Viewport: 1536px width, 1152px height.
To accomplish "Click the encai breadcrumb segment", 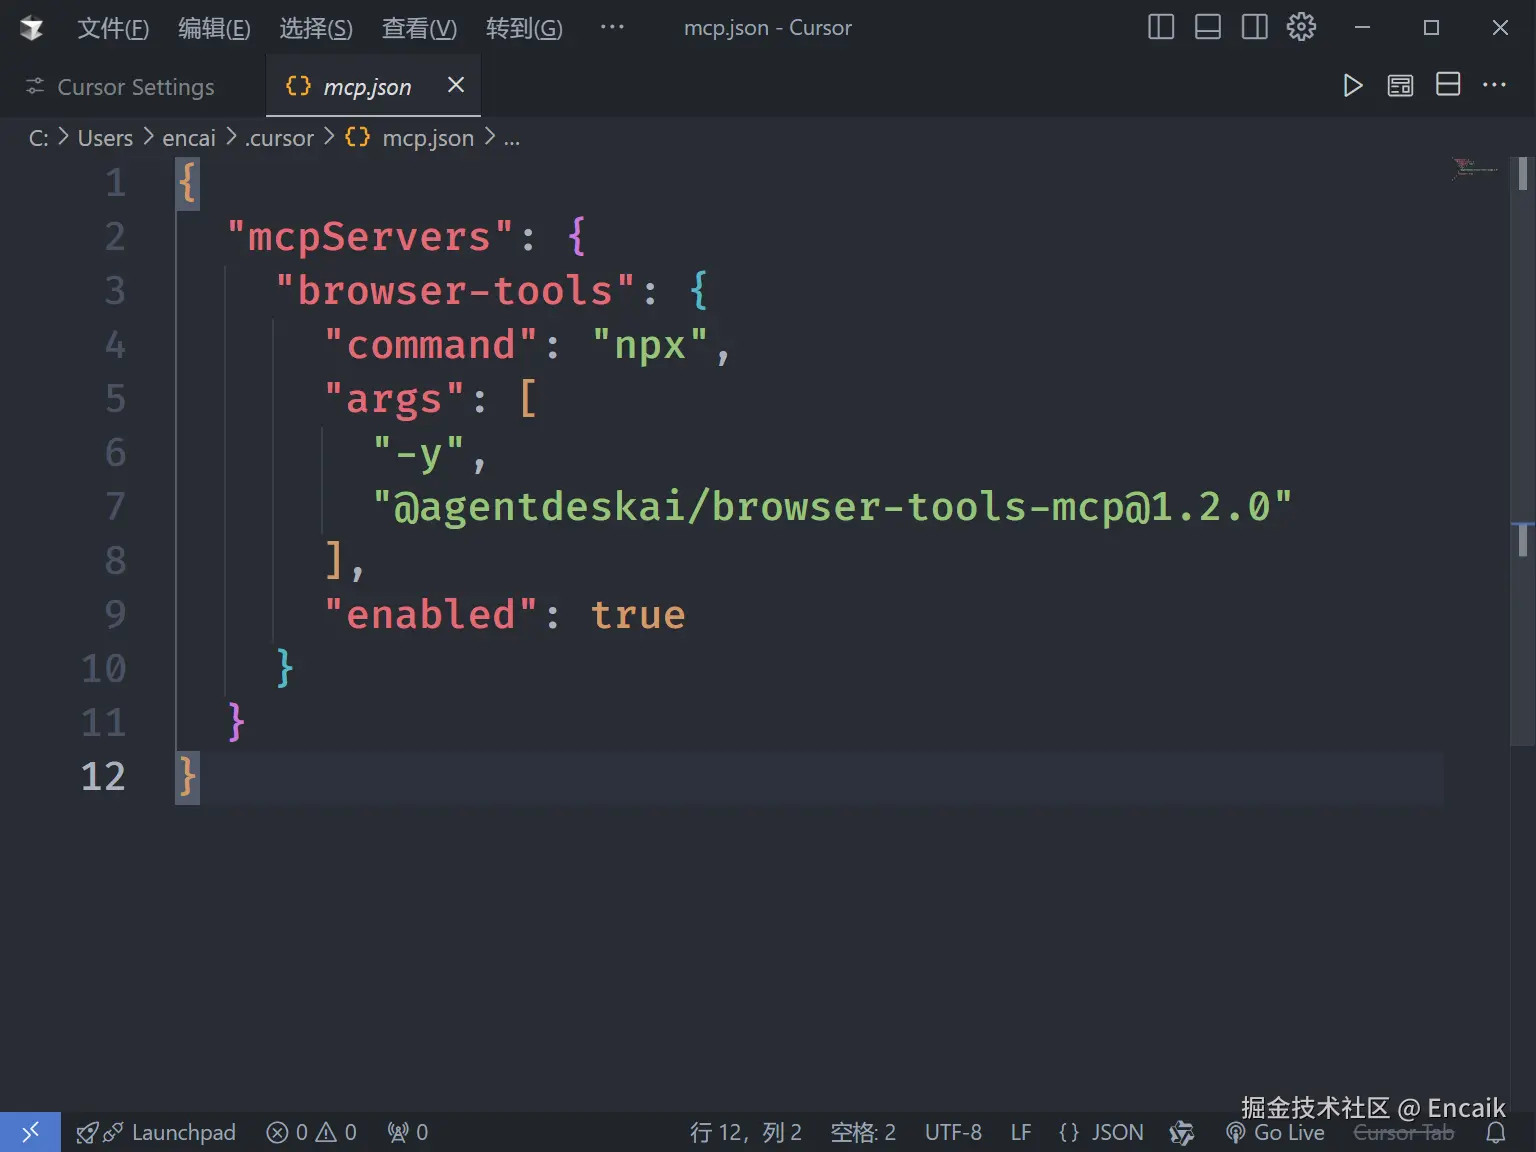I will 189,138.
